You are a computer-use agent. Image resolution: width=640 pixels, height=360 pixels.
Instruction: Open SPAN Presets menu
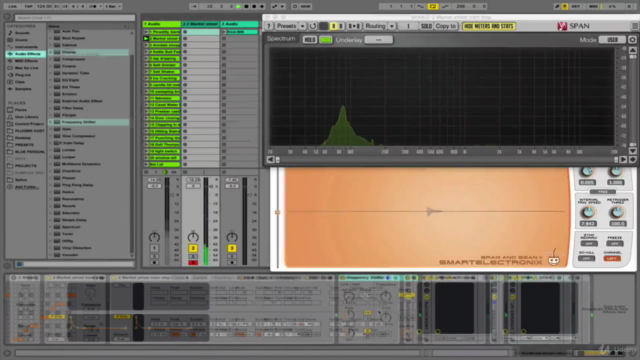(x=287, y=26)
